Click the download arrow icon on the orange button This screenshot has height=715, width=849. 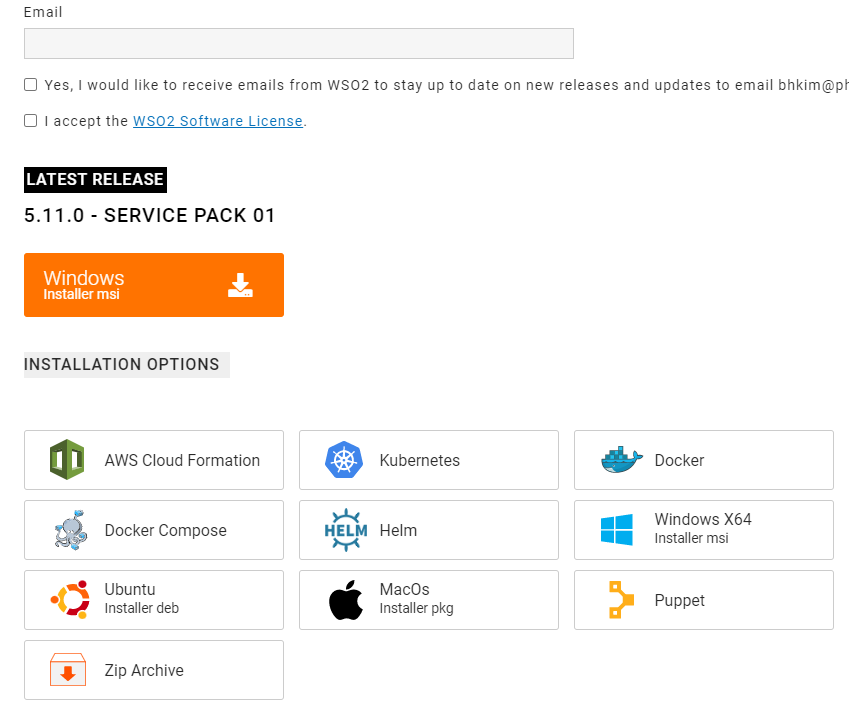(240, 285)
